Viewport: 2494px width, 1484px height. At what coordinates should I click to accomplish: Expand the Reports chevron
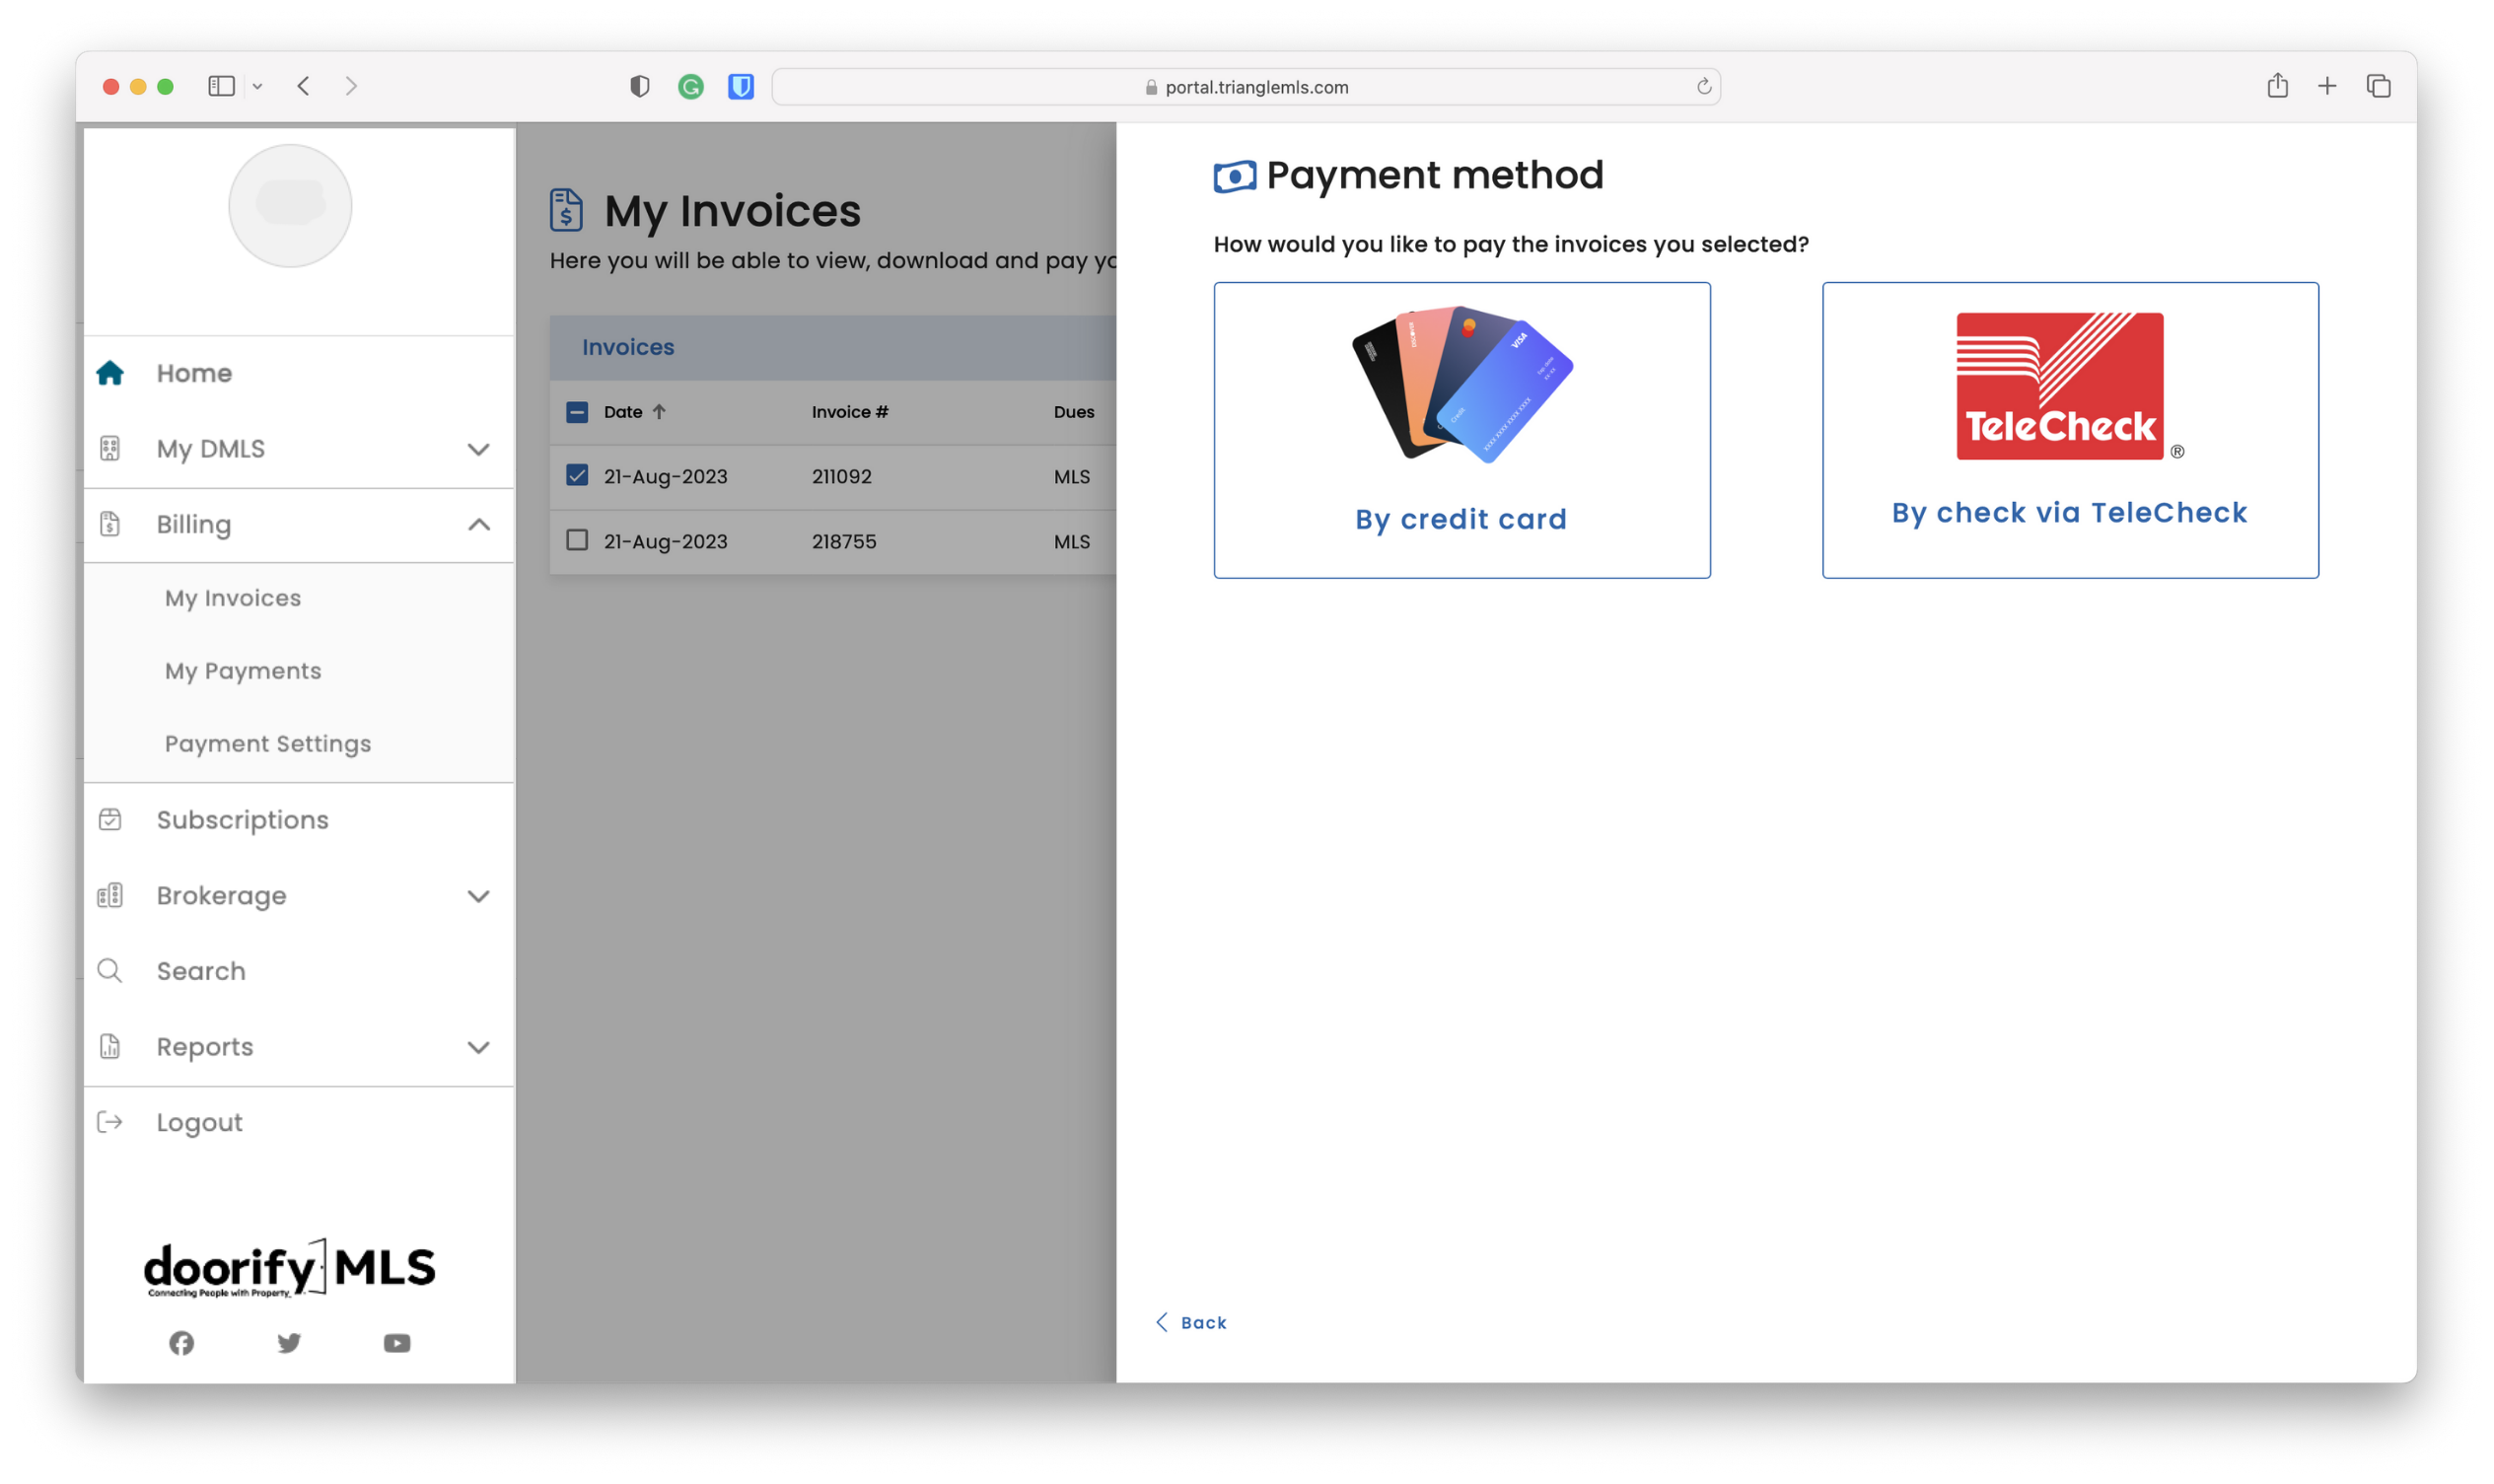(x=479, y=1047)
